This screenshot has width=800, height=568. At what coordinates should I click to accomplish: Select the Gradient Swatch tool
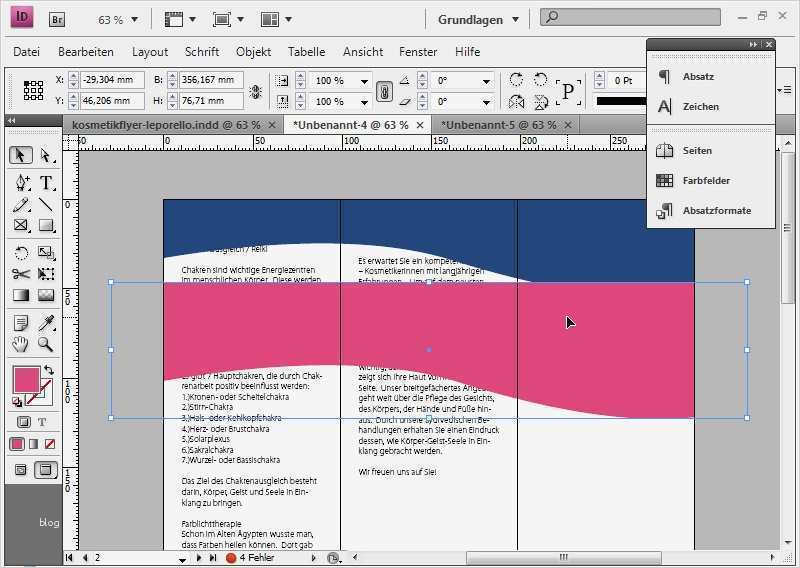pos(21,295)
